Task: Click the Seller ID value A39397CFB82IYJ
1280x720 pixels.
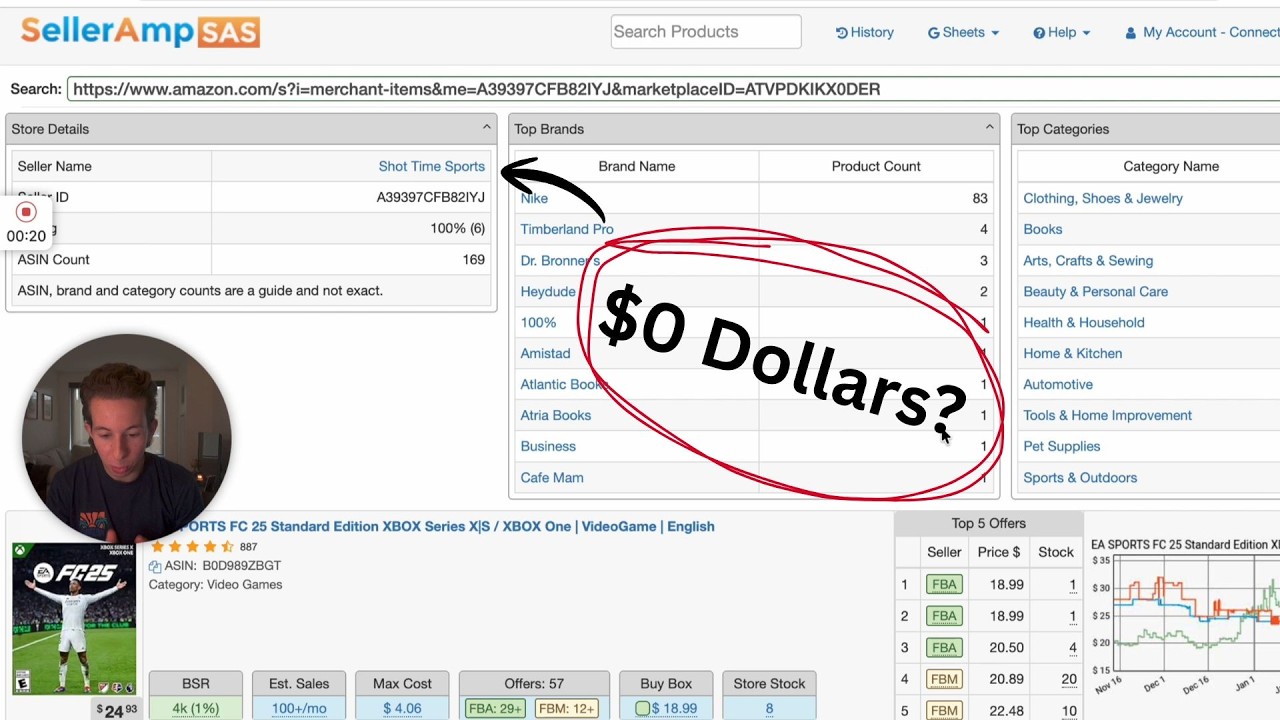Action: 431,197
